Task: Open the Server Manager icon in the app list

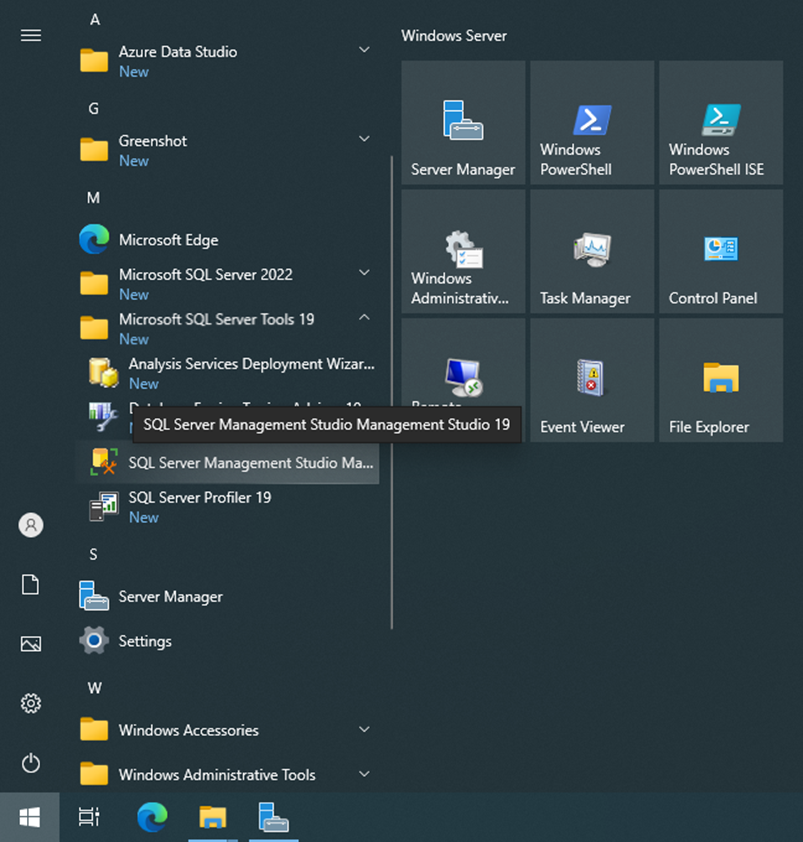Action: pos(94,596)
